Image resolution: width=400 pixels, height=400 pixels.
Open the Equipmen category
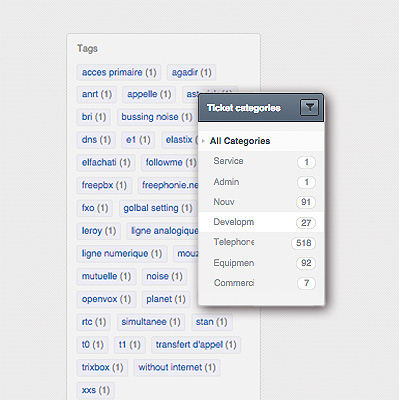[x=234, y=263]
